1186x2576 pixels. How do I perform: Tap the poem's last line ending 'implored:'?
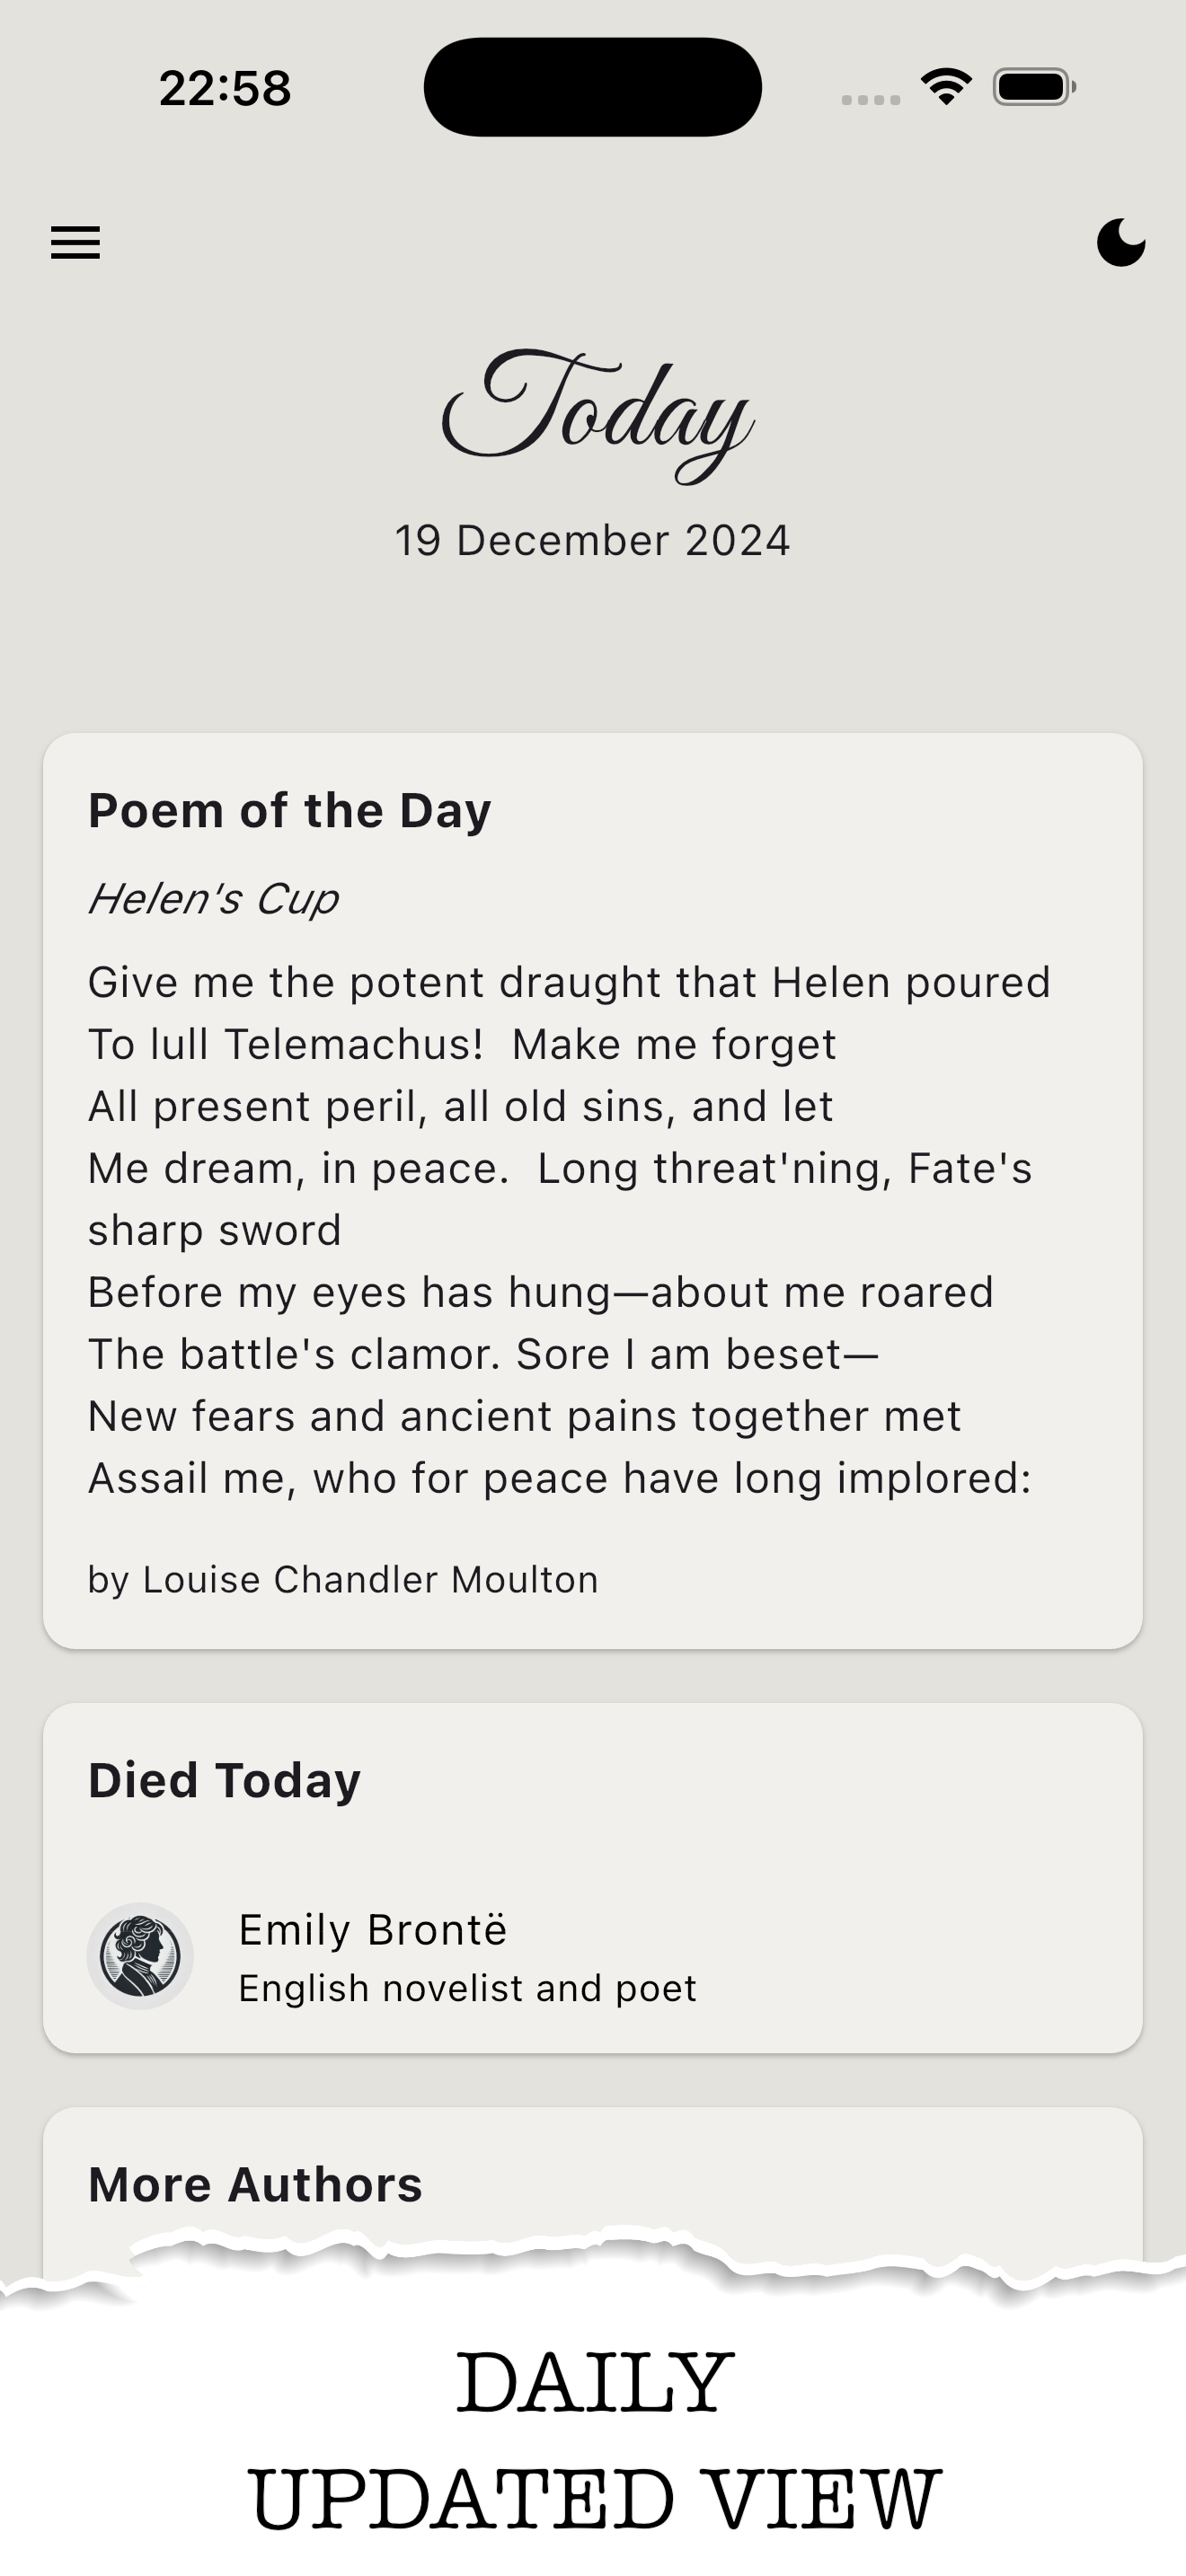tap(560, 1478)
